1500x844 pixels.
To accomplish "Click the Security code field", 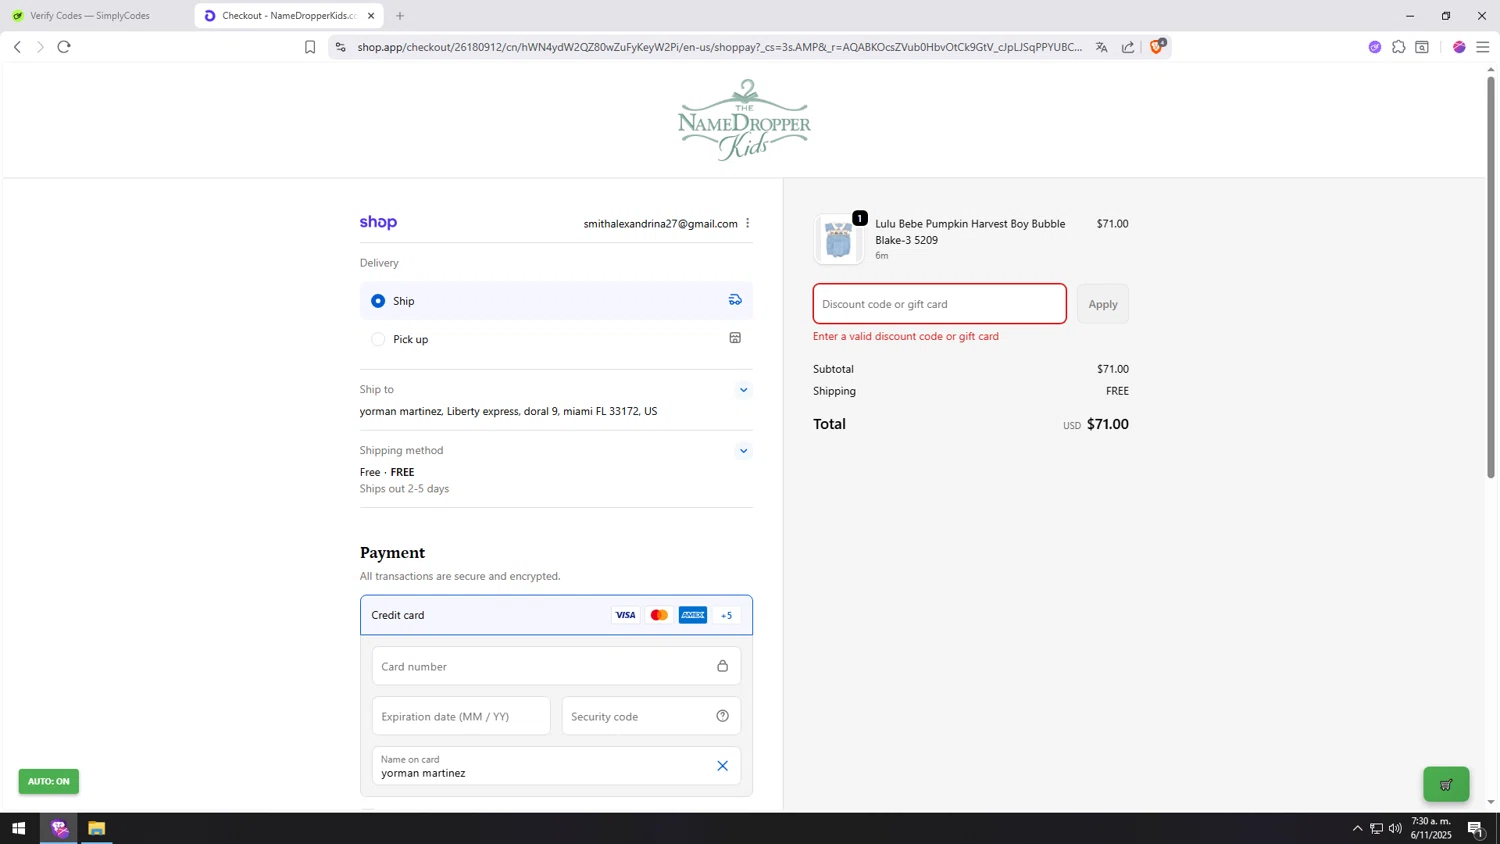I will coord(651,716).
